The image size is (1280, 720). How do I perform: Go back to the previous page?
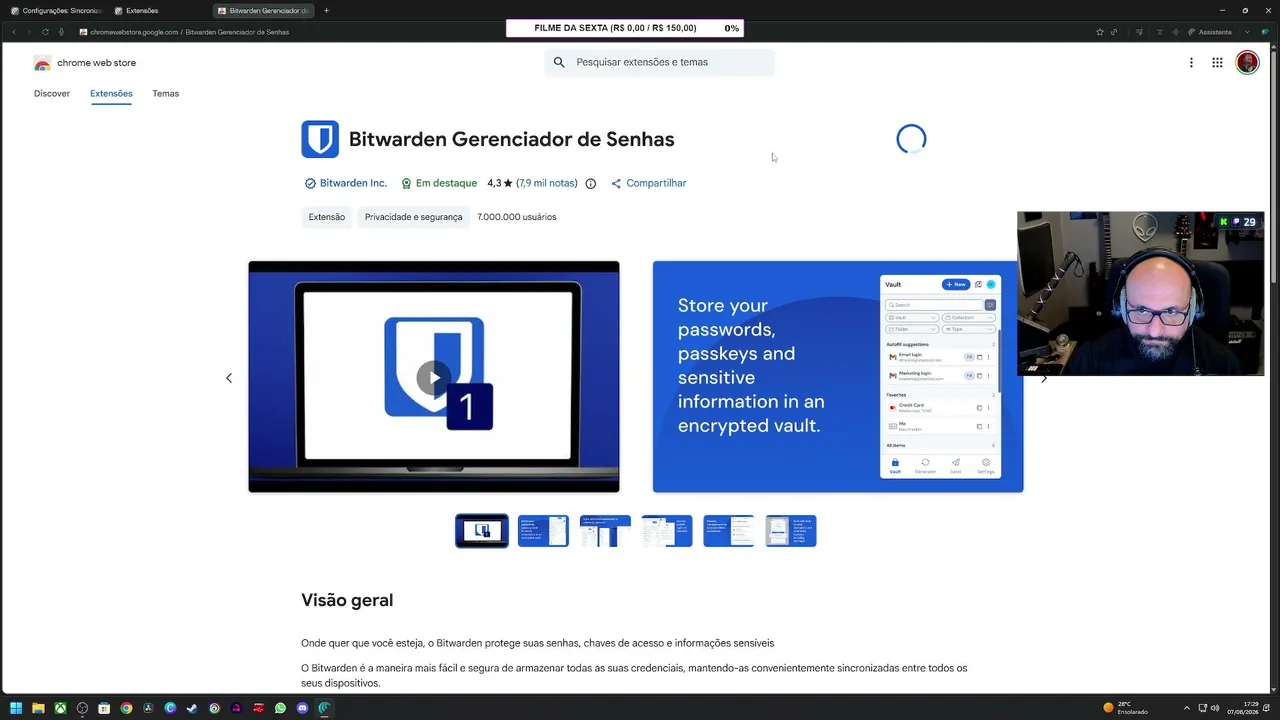coord(14,32)
